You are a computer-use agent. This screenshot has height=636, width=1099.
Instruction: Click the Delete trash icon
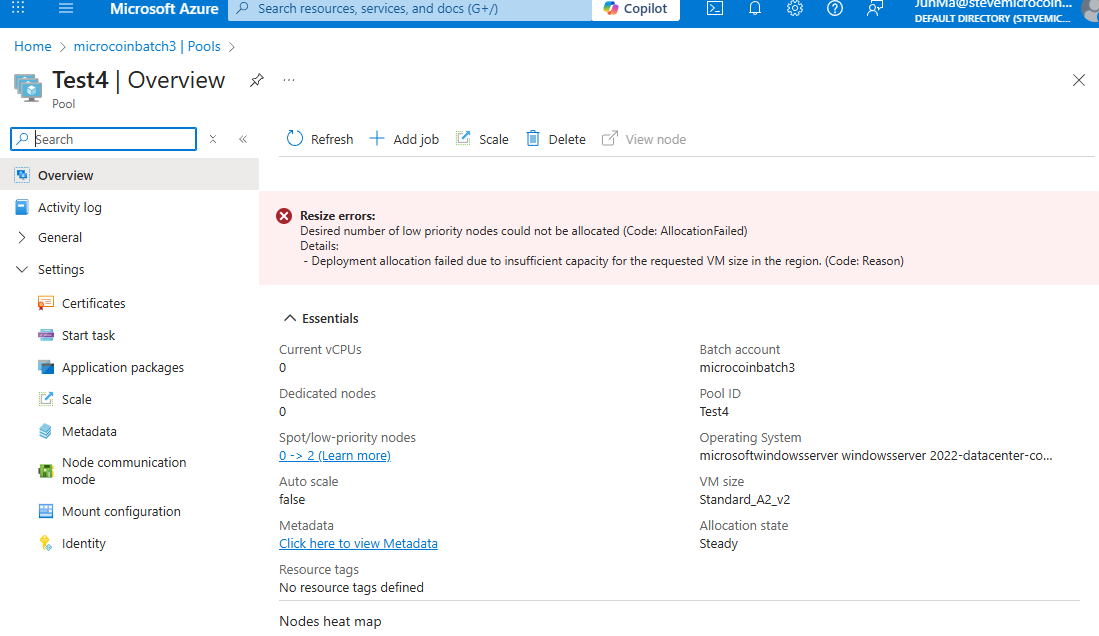point(533,138)
